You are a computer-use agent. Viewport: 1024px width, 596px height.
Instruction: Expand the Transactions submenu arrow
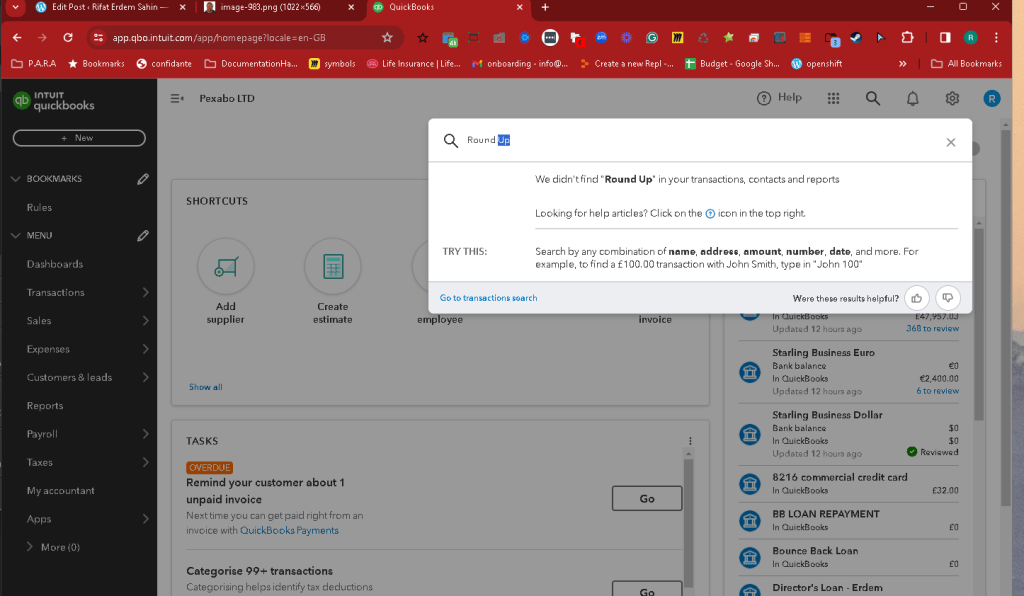coord(145,292)
